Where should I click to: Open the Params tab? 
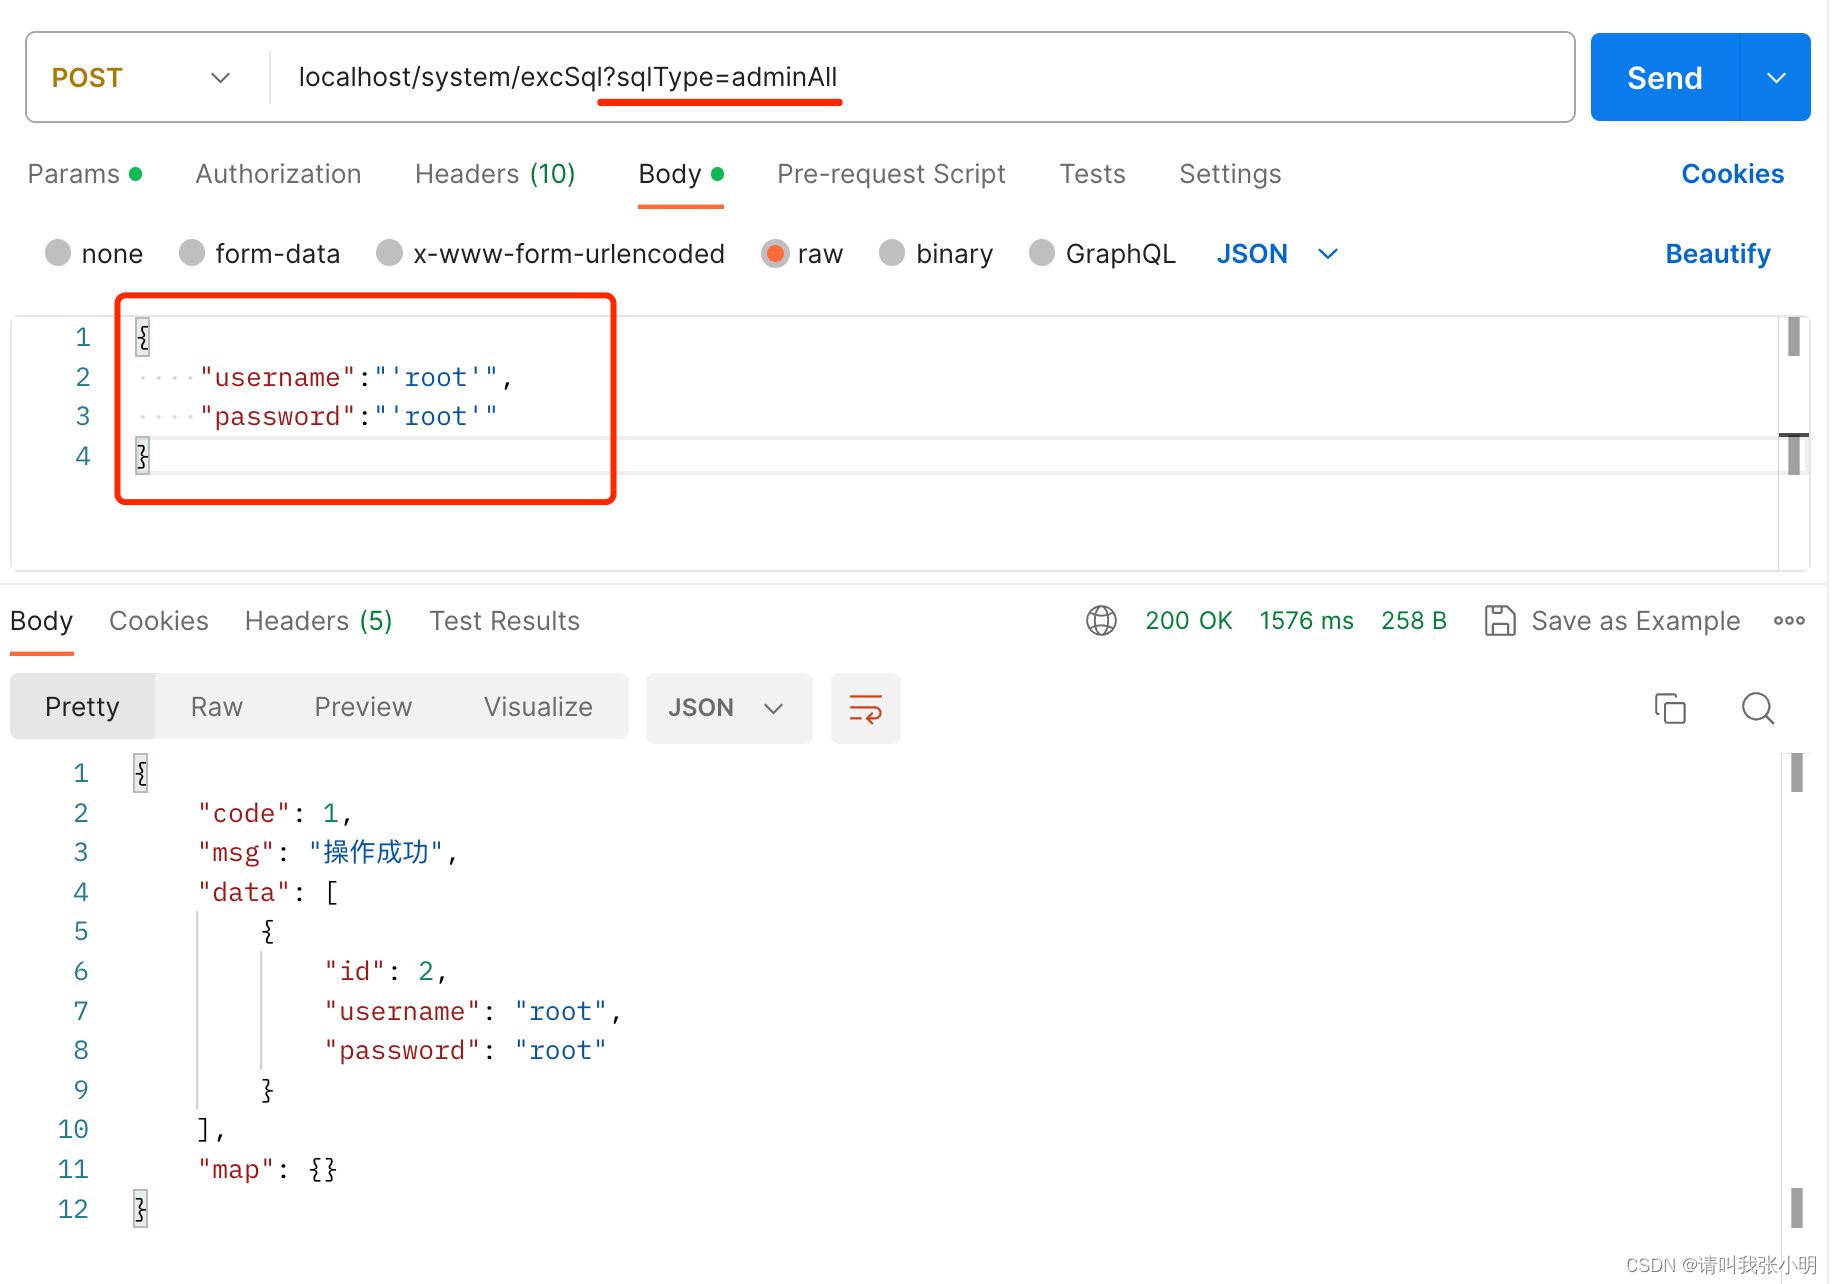85,174
